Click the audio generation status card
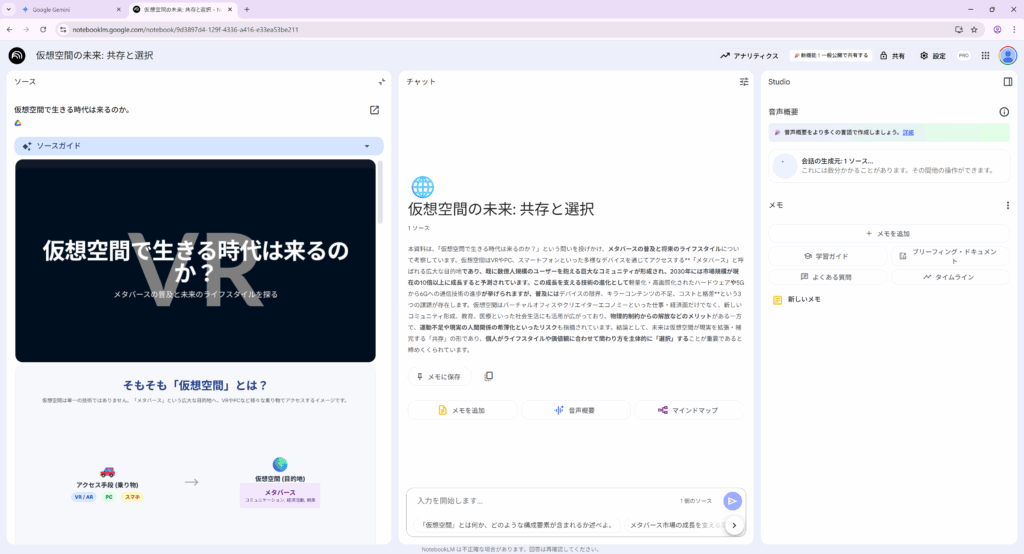Screen dimensions: 1024x554 click(888, 165)
